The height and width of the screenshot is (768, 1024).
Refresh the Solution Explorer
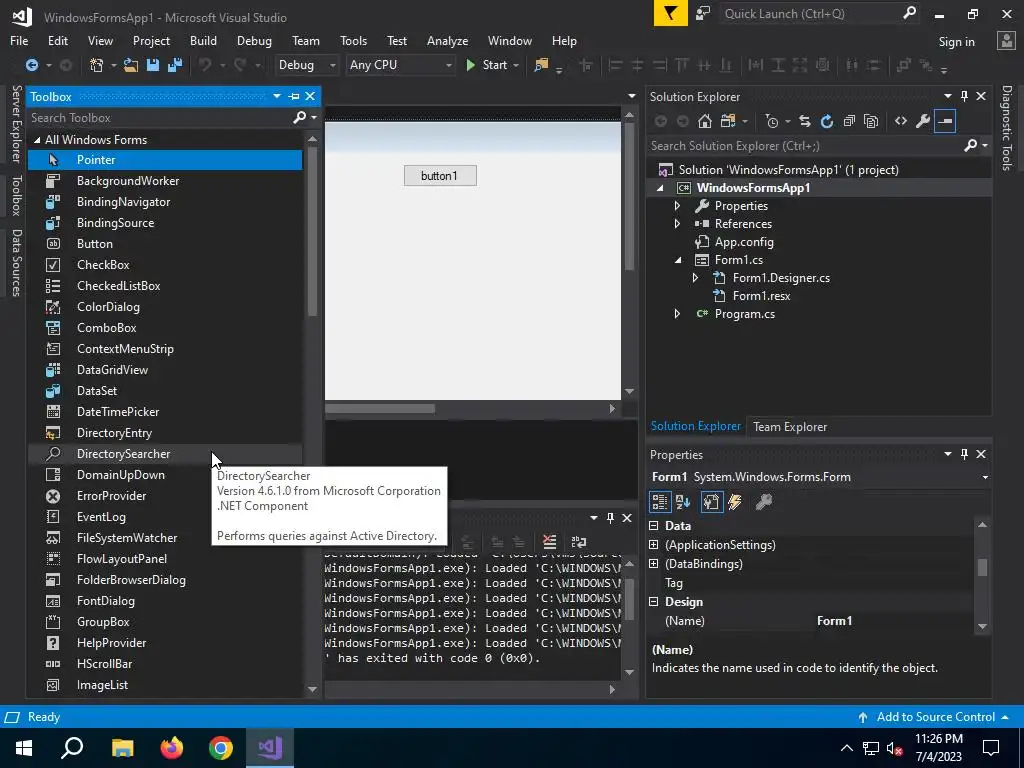(x=827, y=121)
